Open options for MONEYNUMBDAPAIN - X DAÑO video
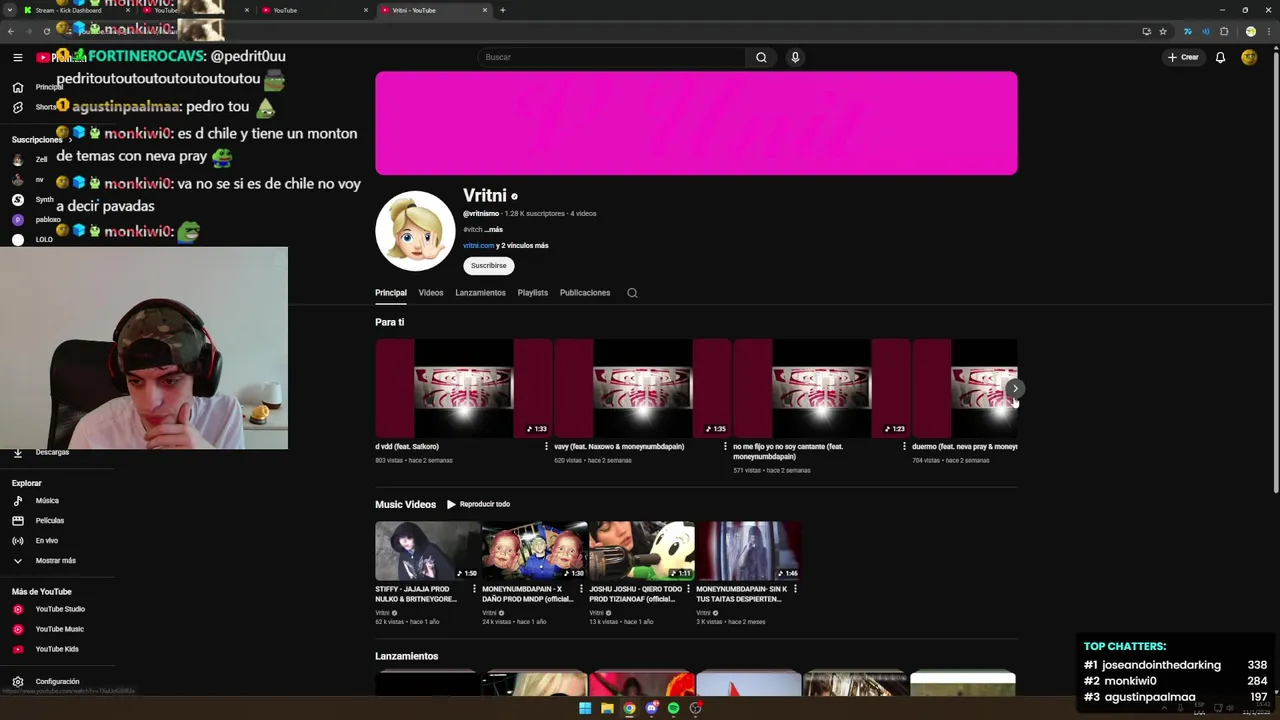Screen dimensions: 1280x720 pyautogui.click(x=581, y=589)
